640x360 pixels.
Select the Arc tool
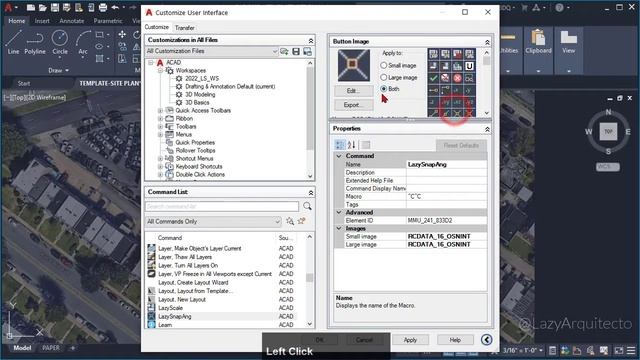tap(83, 42)
